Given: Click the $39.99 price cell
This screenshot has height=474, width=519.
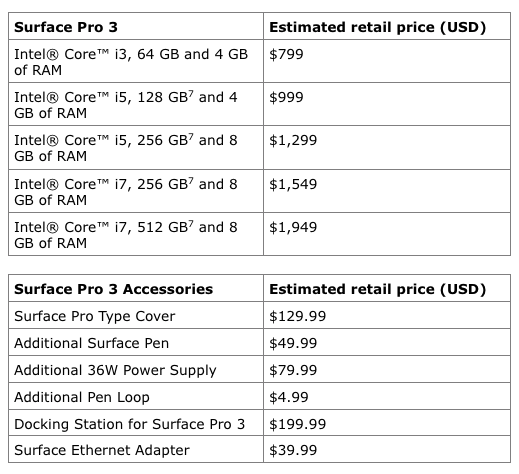Looking at the screenshot, I should 387,449.
